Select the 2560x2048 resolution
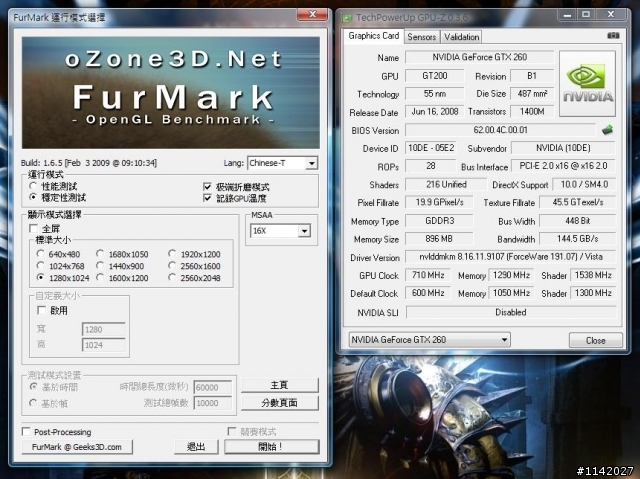This screenshot has width=640, height=479. [x=172, y=277]
